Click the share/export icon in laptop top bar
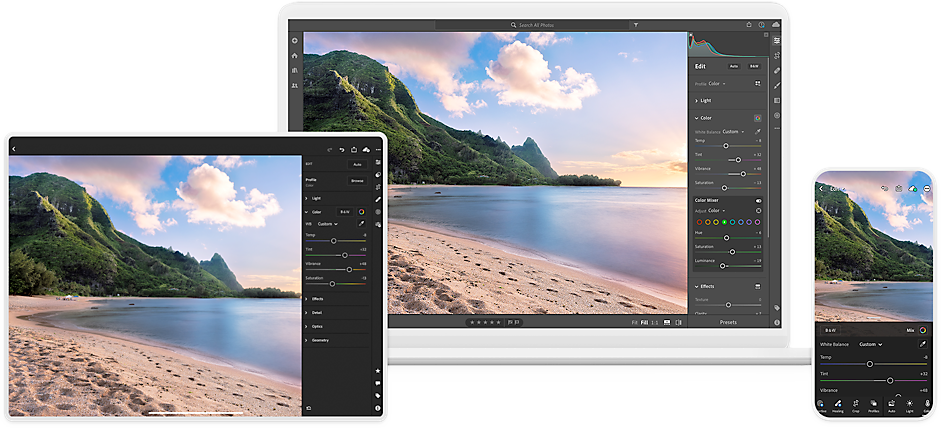941x428 pixels. pos(749,25)
